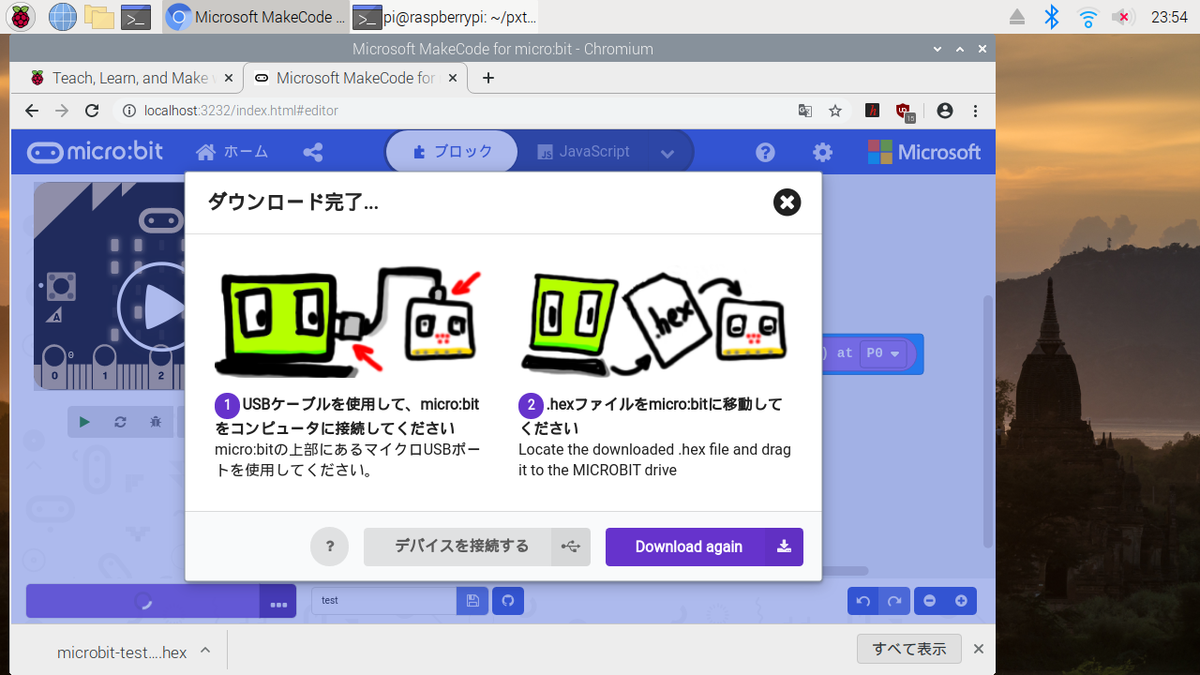Image resolution: width=1200 pixels, height=675 pixels.
Task: Close the downloads bar
Action: (x=979, y=649)
